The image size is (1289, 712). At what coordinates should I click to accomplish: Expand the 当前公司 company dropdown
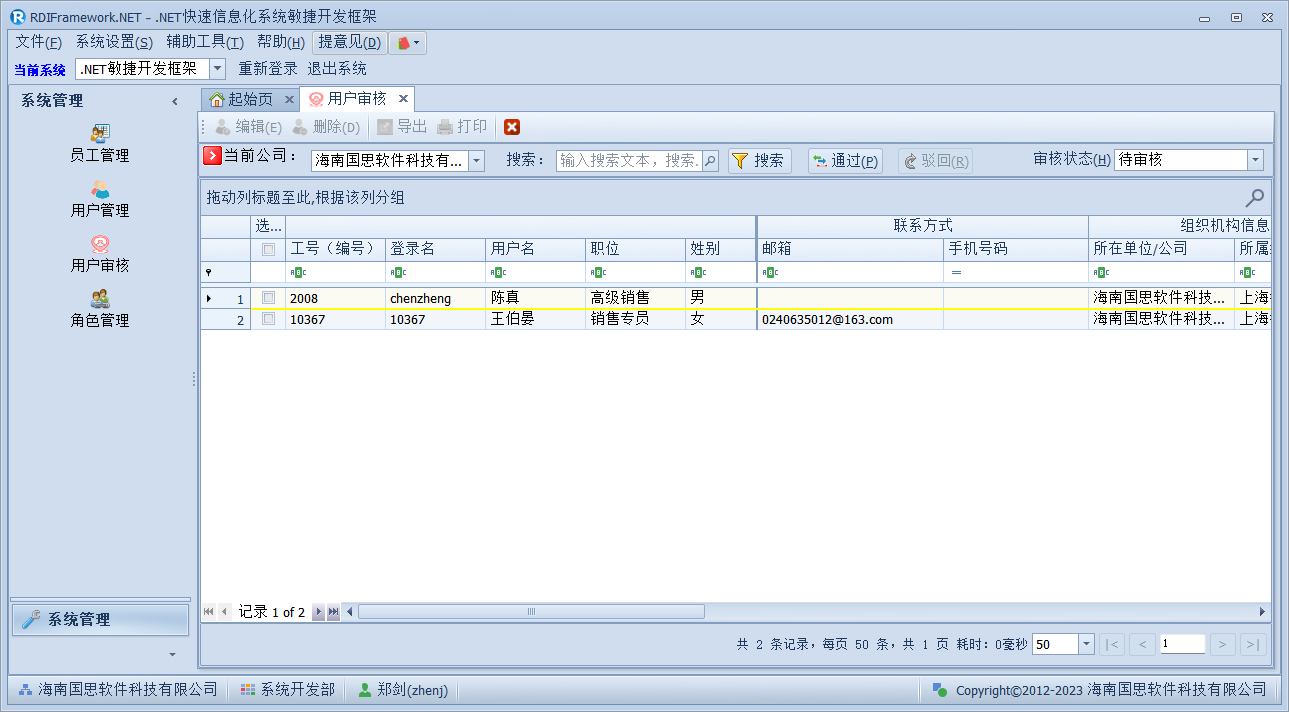476,161
